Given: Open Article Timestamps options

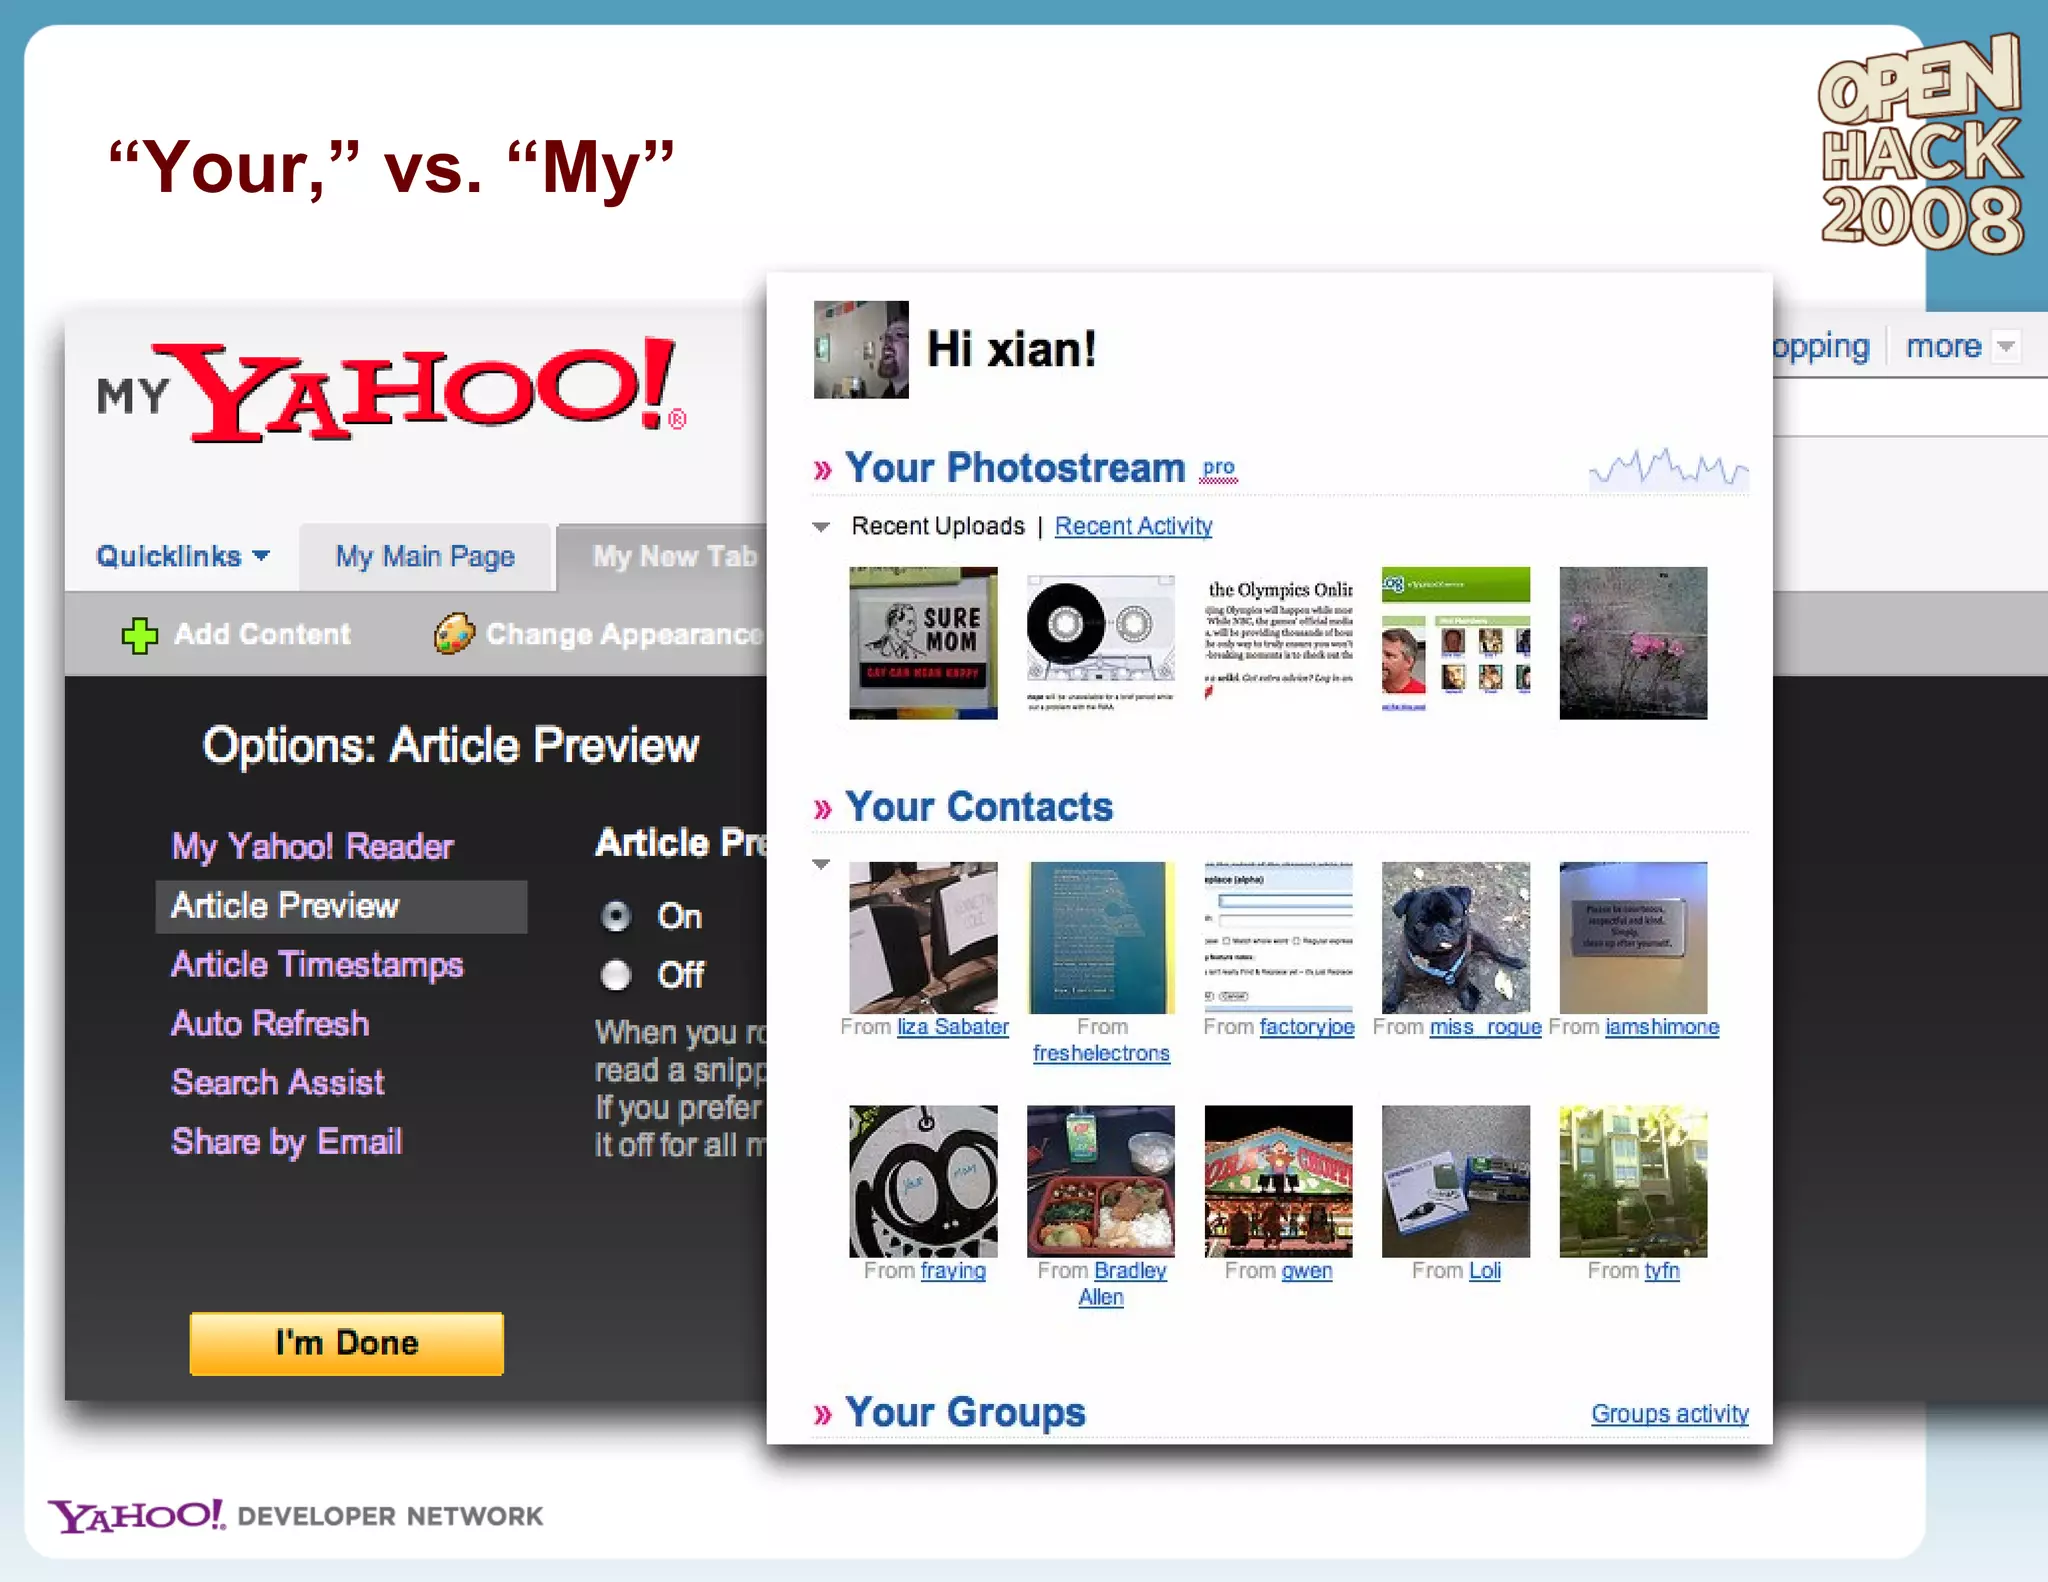Looking at the screenshot, I should tap(317, 965).
